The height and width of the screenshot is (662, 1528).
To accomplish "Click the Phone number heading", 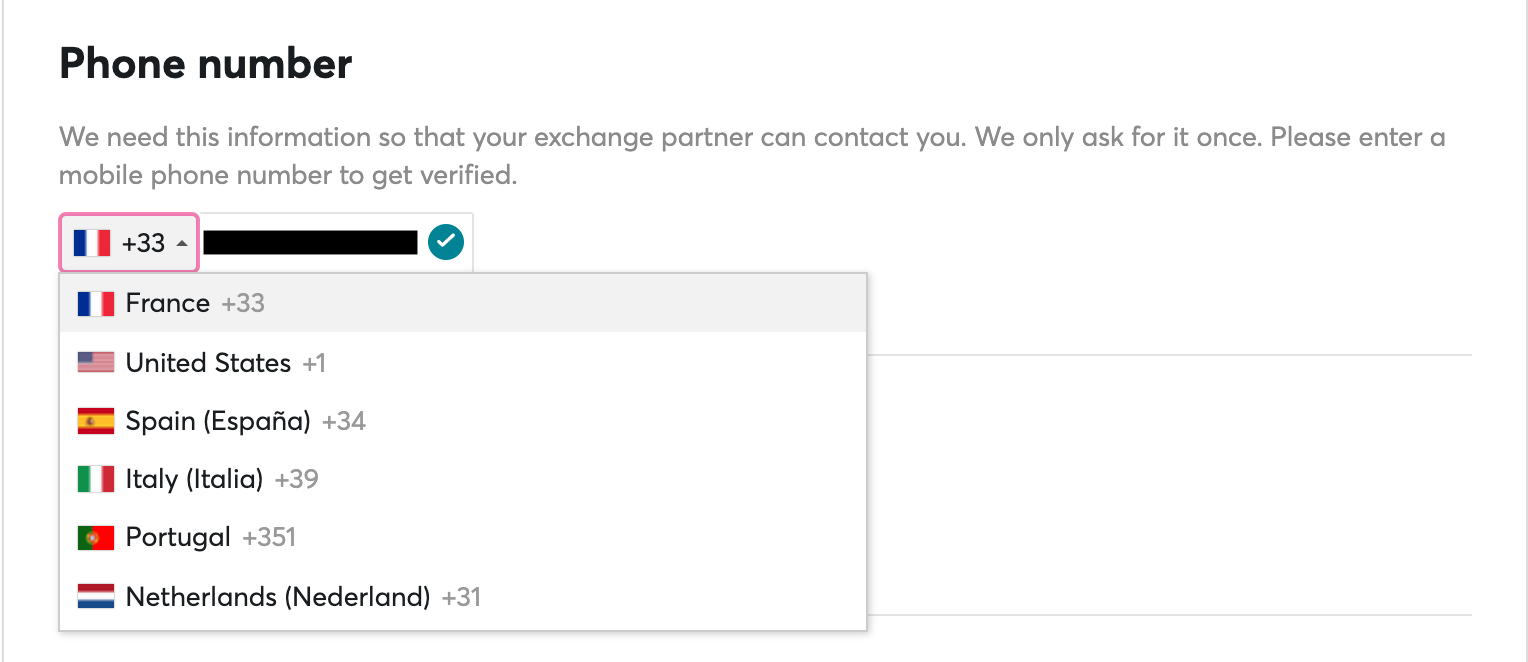I will [x=205, y=64].
